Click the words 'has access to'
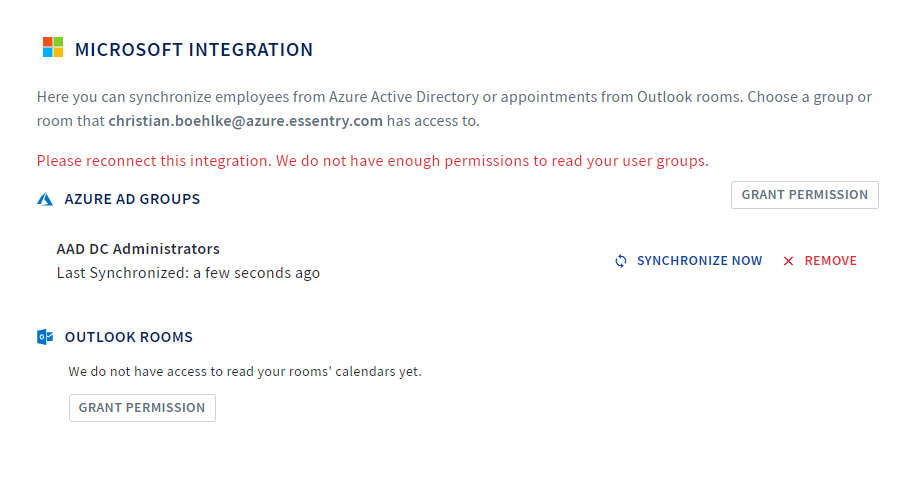This screenshot has width=918, height=477. coord(433,121)
